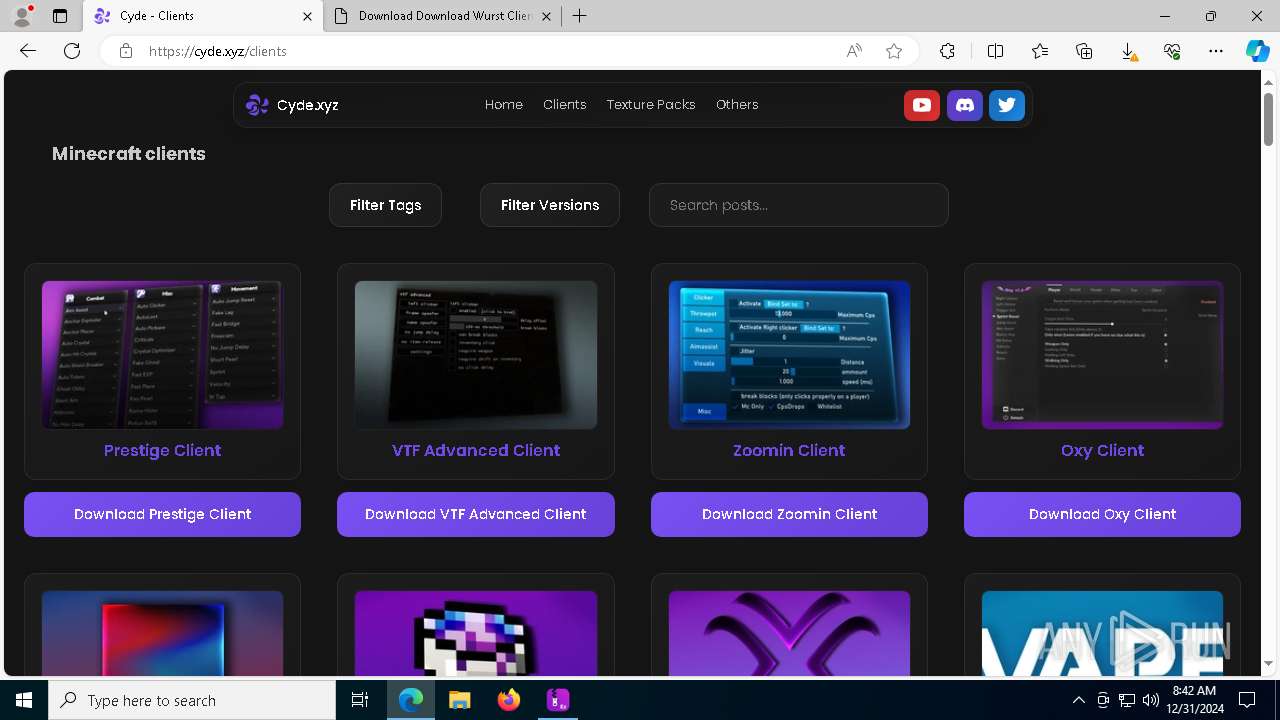The image size is (1280, 720).
Task: Click the page scrollbar down arrow
Action: click(x=1269, y=663)
